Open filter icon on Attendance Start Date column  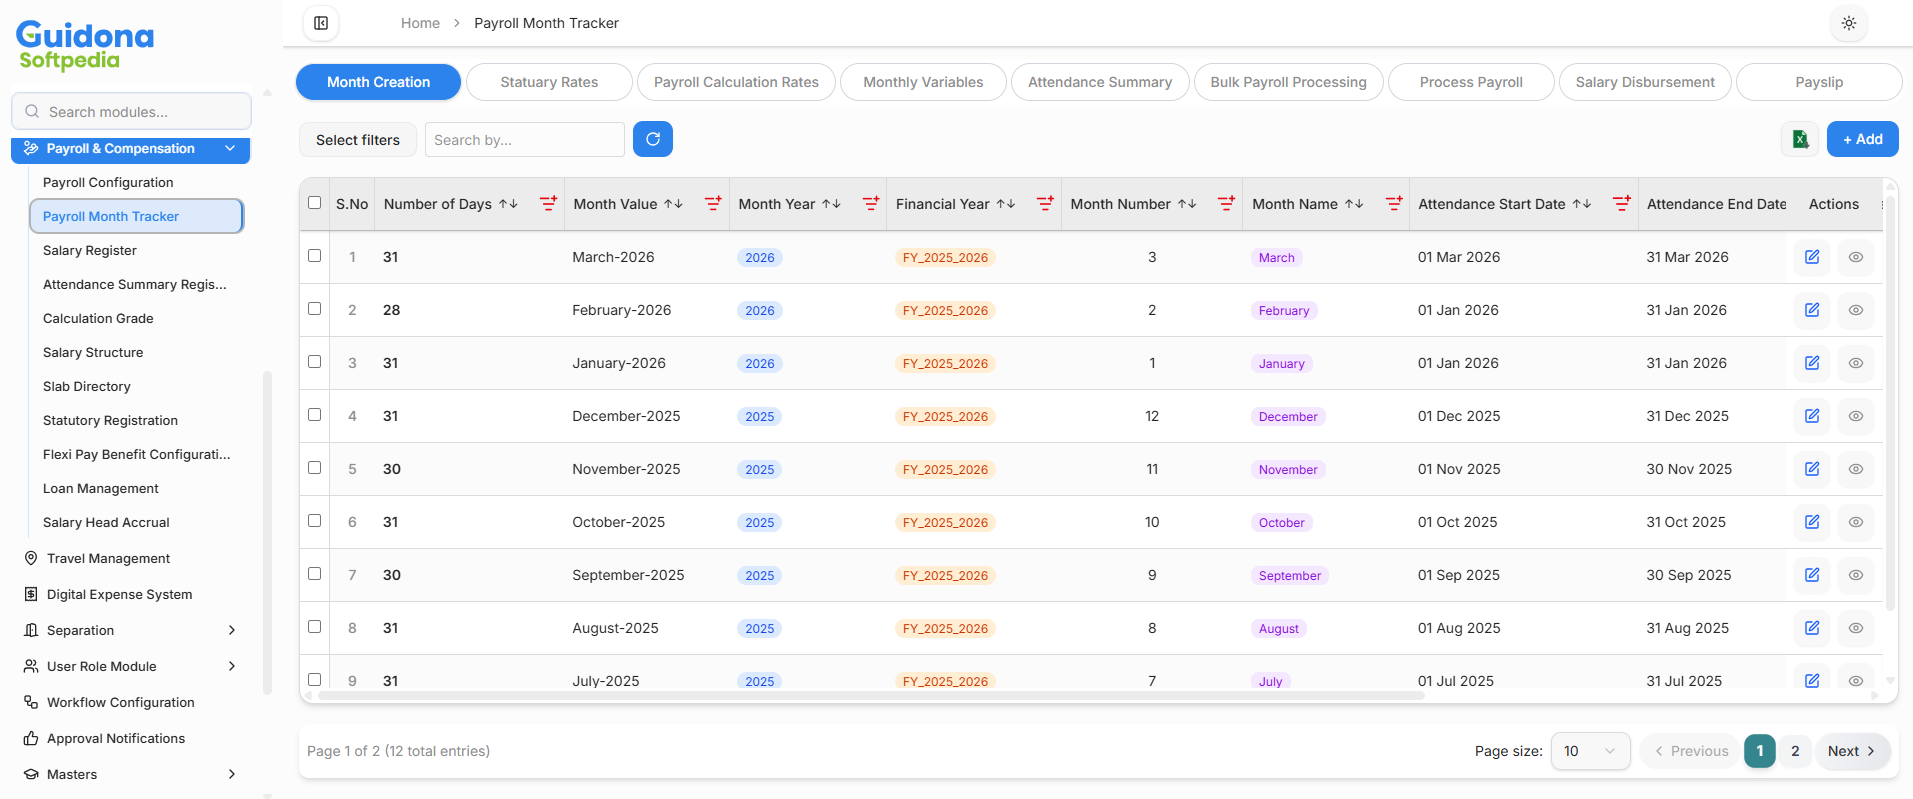coord(1622,204)
